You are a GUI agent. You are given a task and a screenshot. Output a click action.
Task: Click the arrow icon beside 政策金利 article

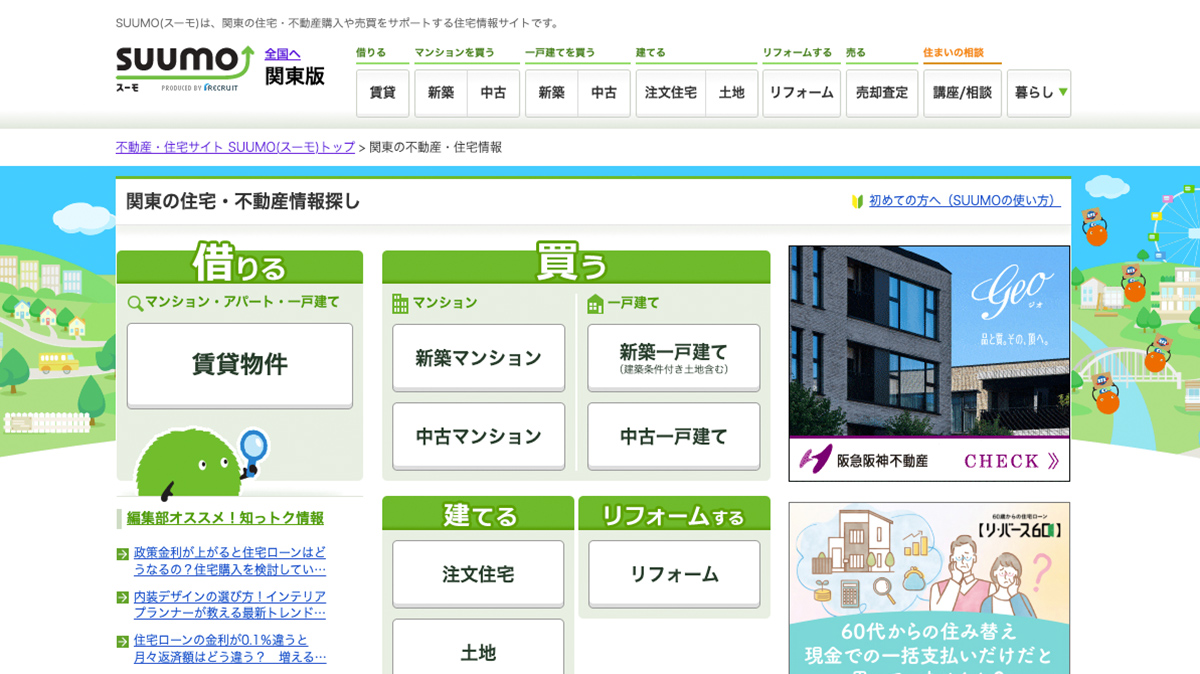tap(123, 553)
